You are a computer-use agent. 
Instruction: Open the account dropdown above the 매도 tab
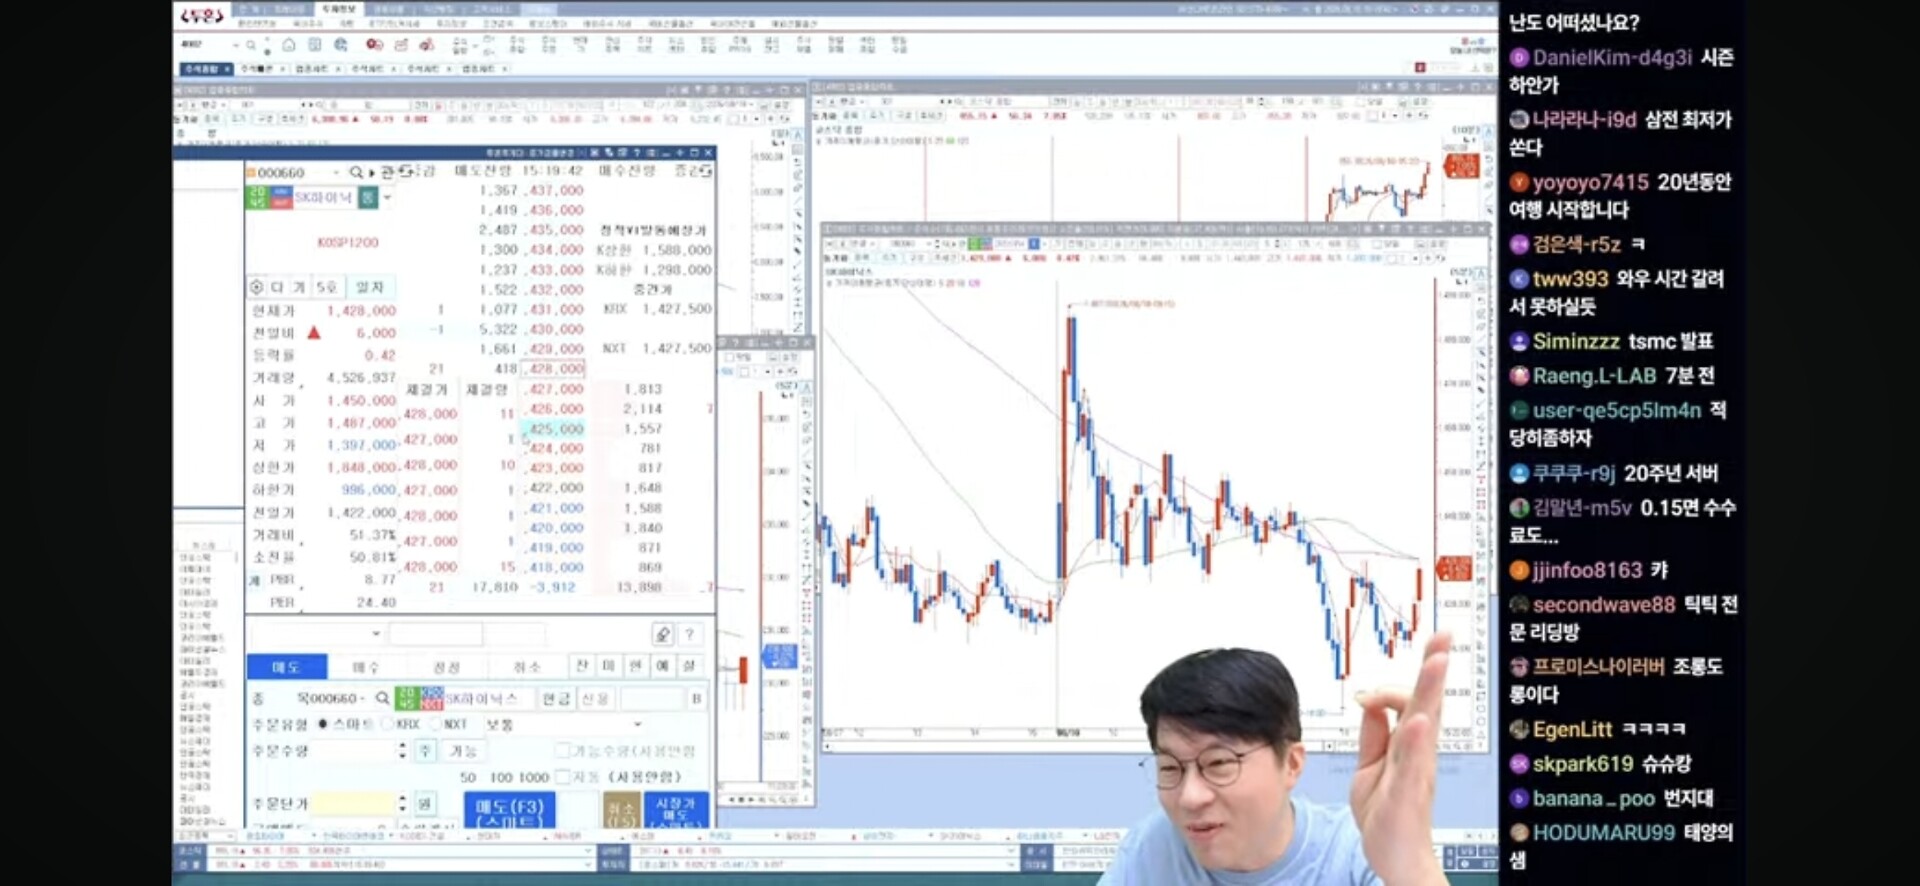316,634
